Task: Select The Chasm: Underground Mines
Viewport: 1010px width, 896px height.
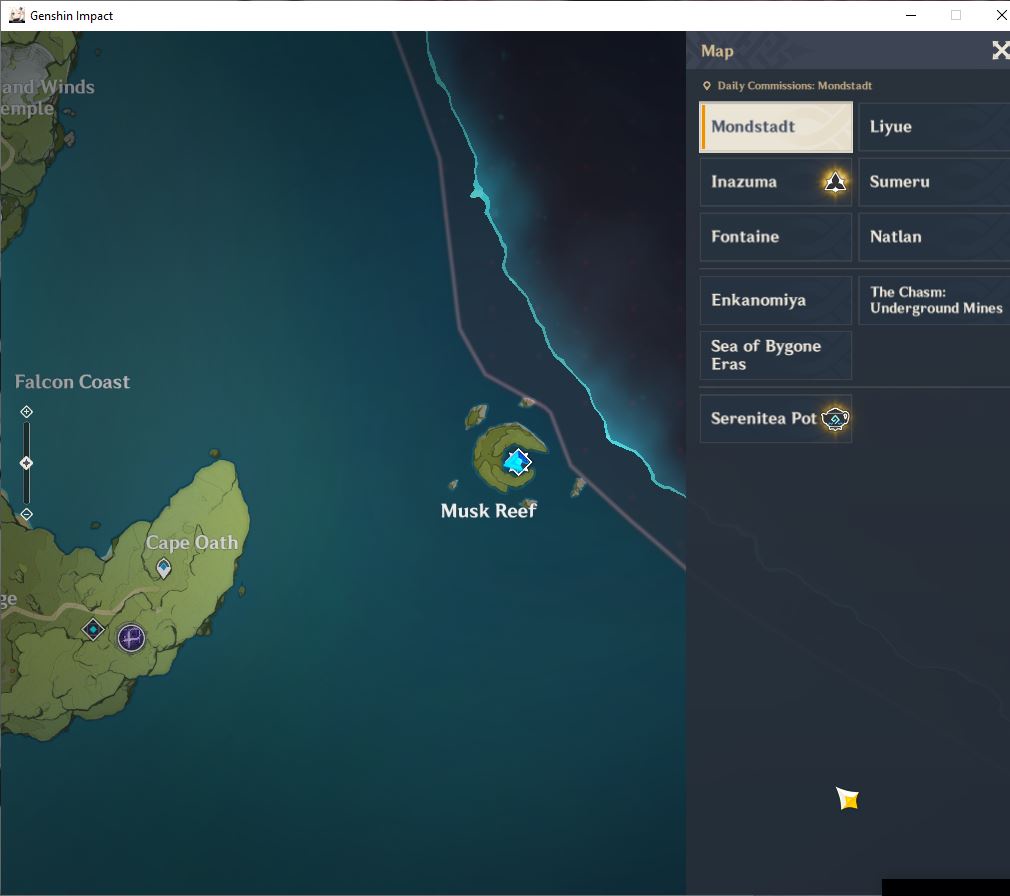Action: pos(934,301)
